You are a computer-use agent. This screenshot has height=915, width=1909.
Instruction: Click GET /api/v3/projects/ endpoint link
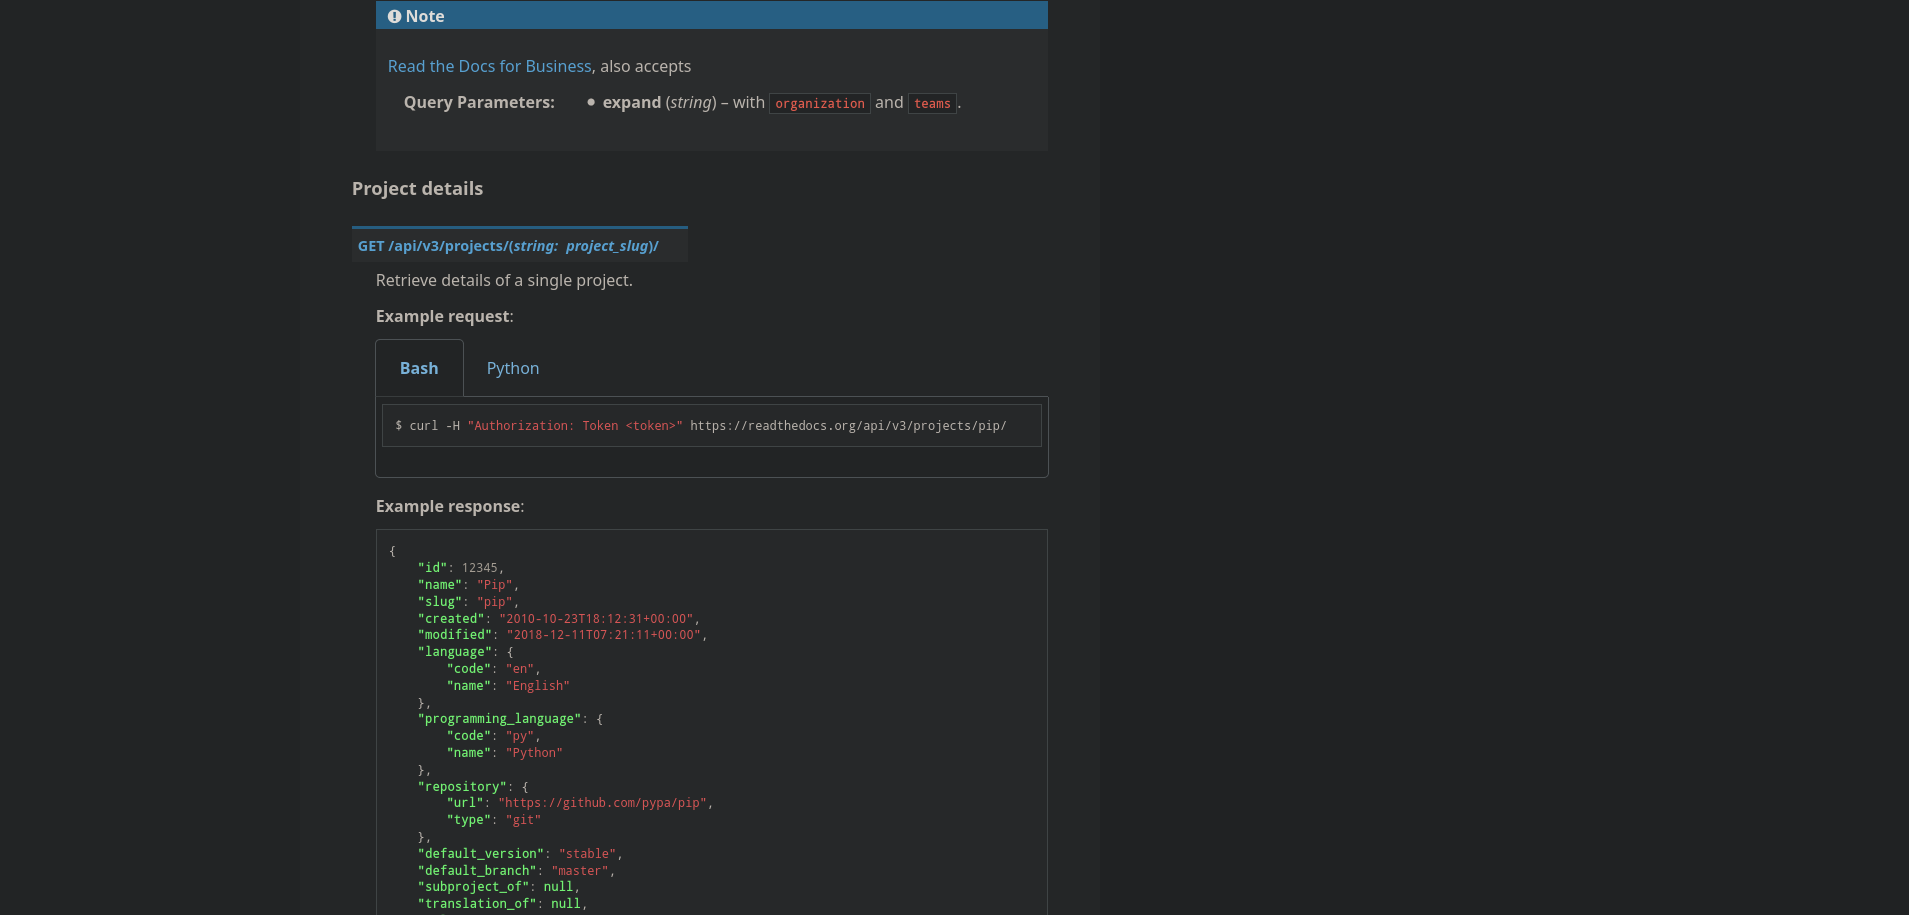(x=508, y=246)
